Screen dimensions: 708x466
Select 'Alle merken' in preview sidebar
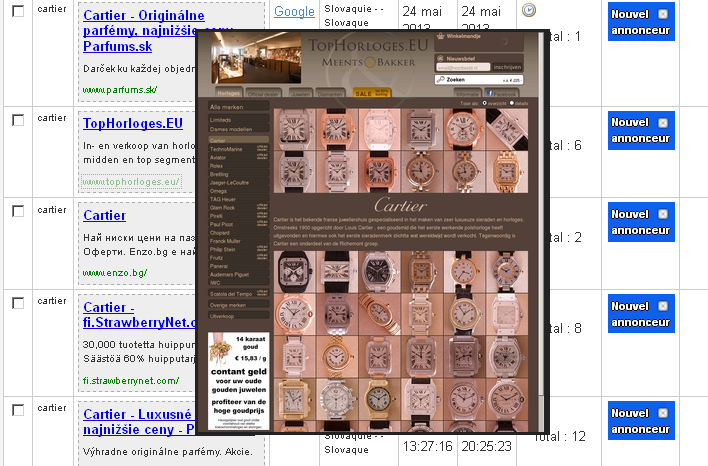(x=238, y=107)
